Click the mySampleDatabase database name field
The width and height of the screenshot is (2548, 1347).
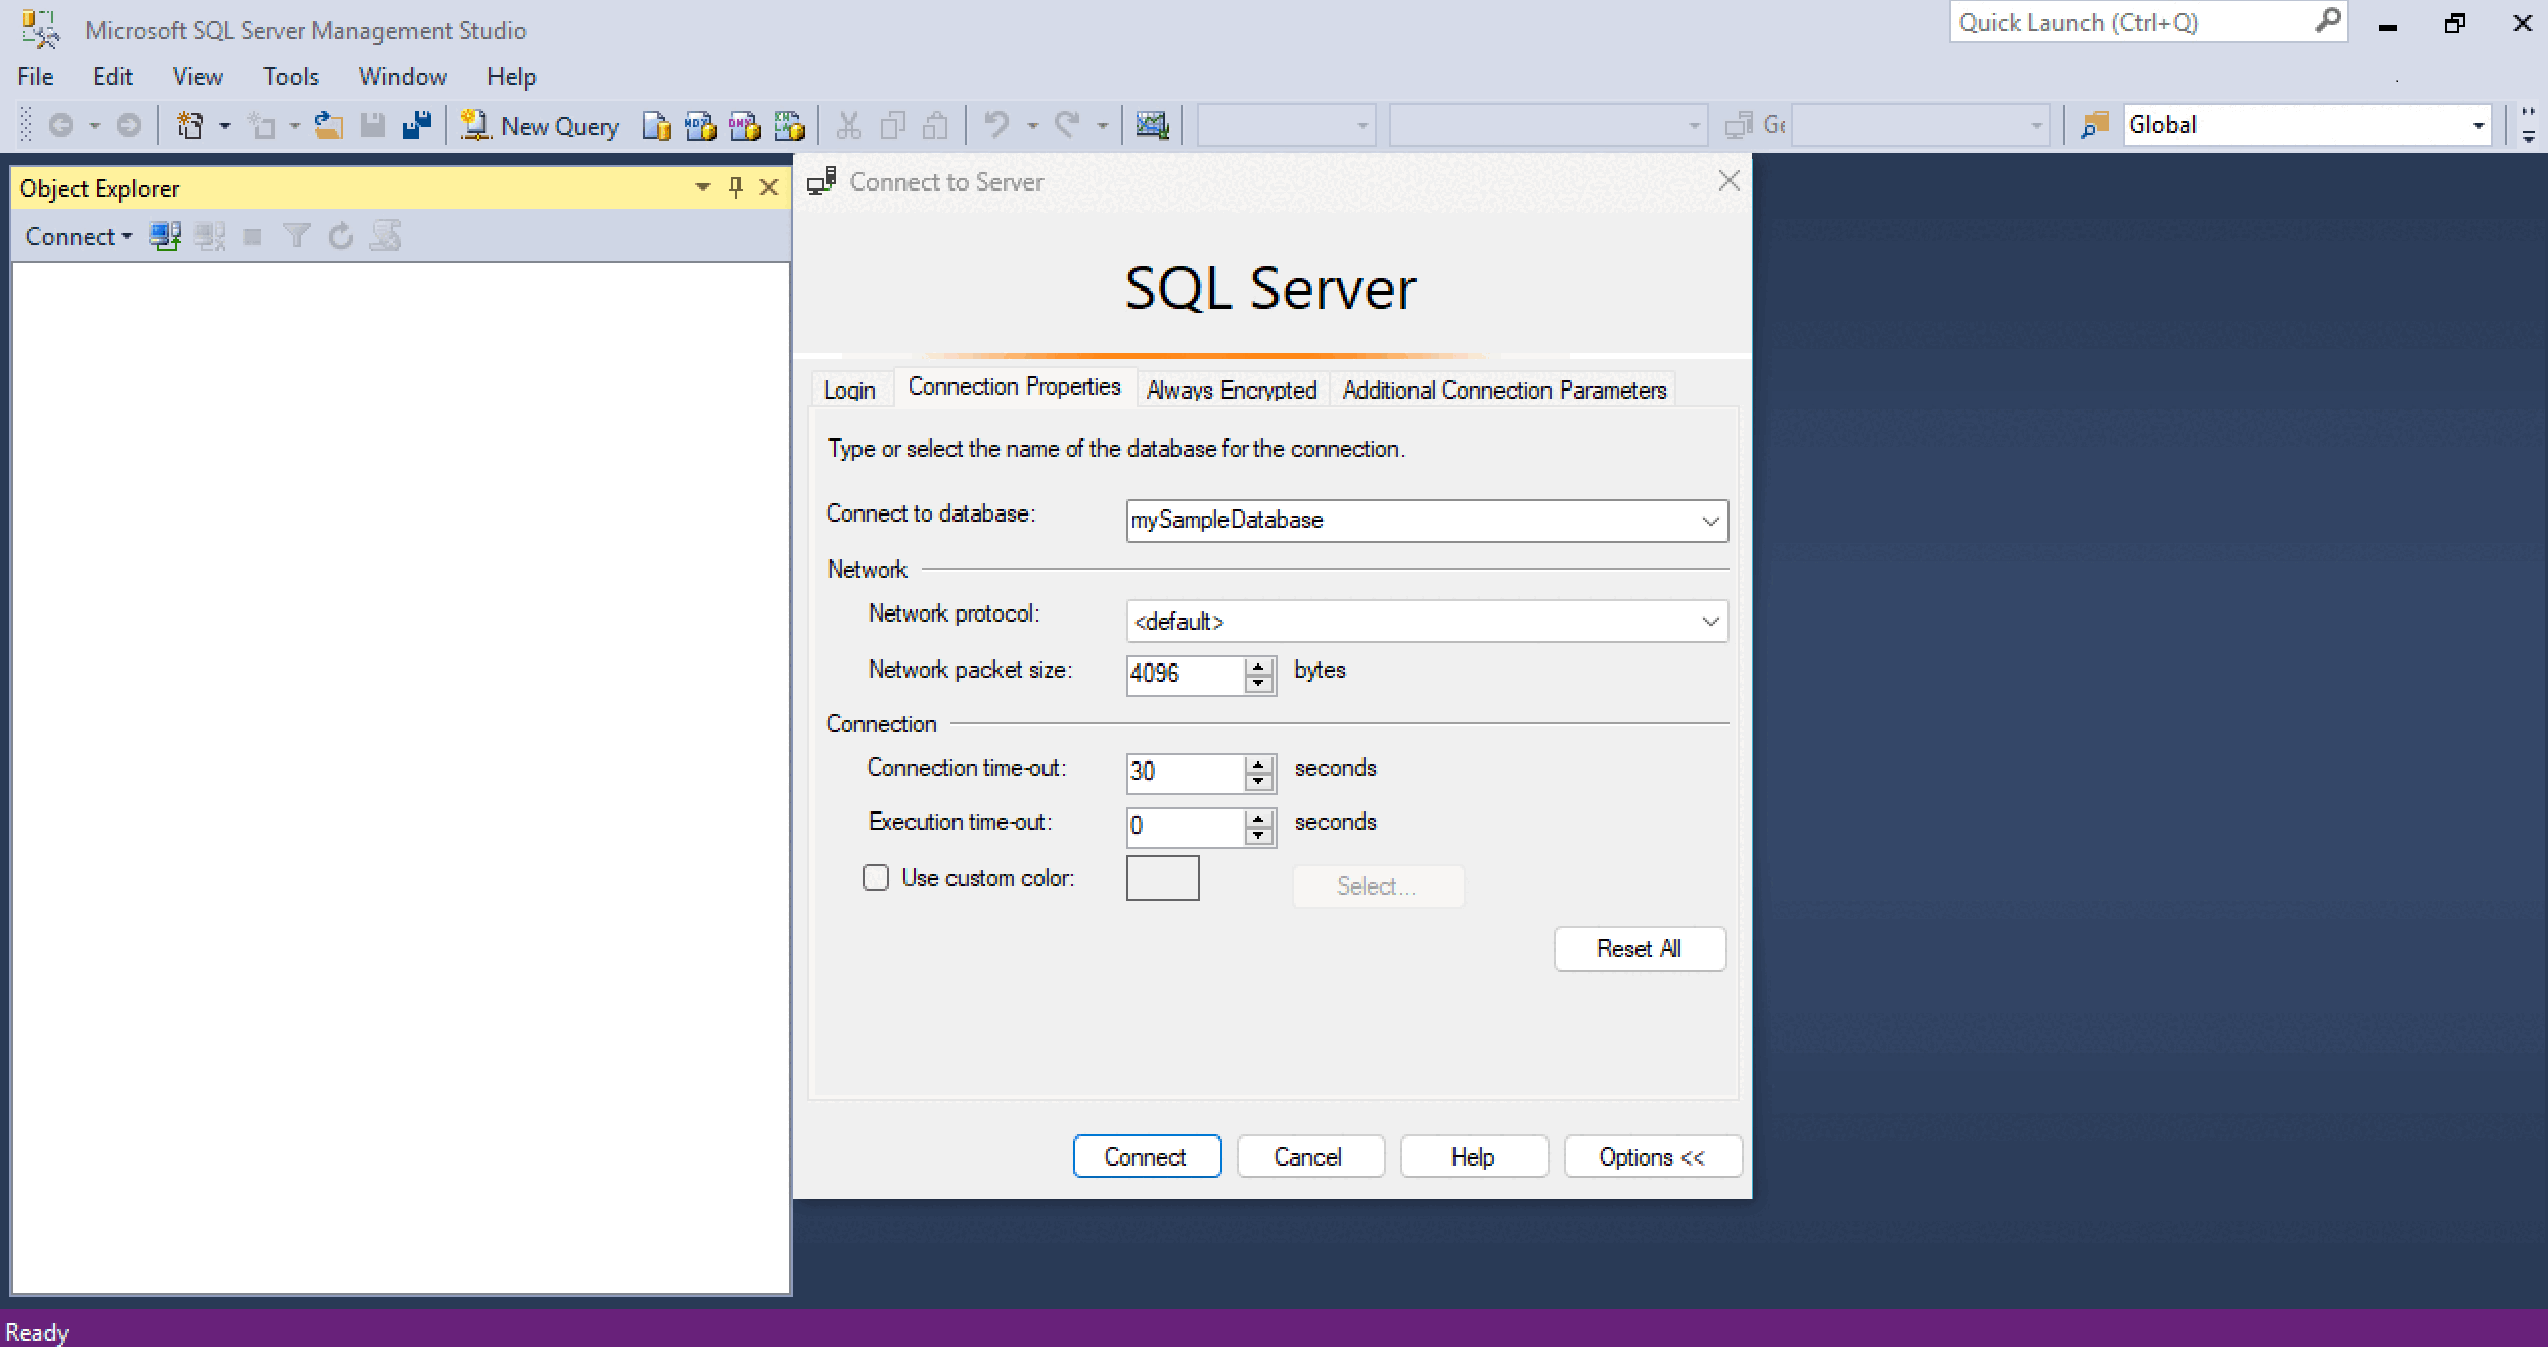tap(1421, 519)
